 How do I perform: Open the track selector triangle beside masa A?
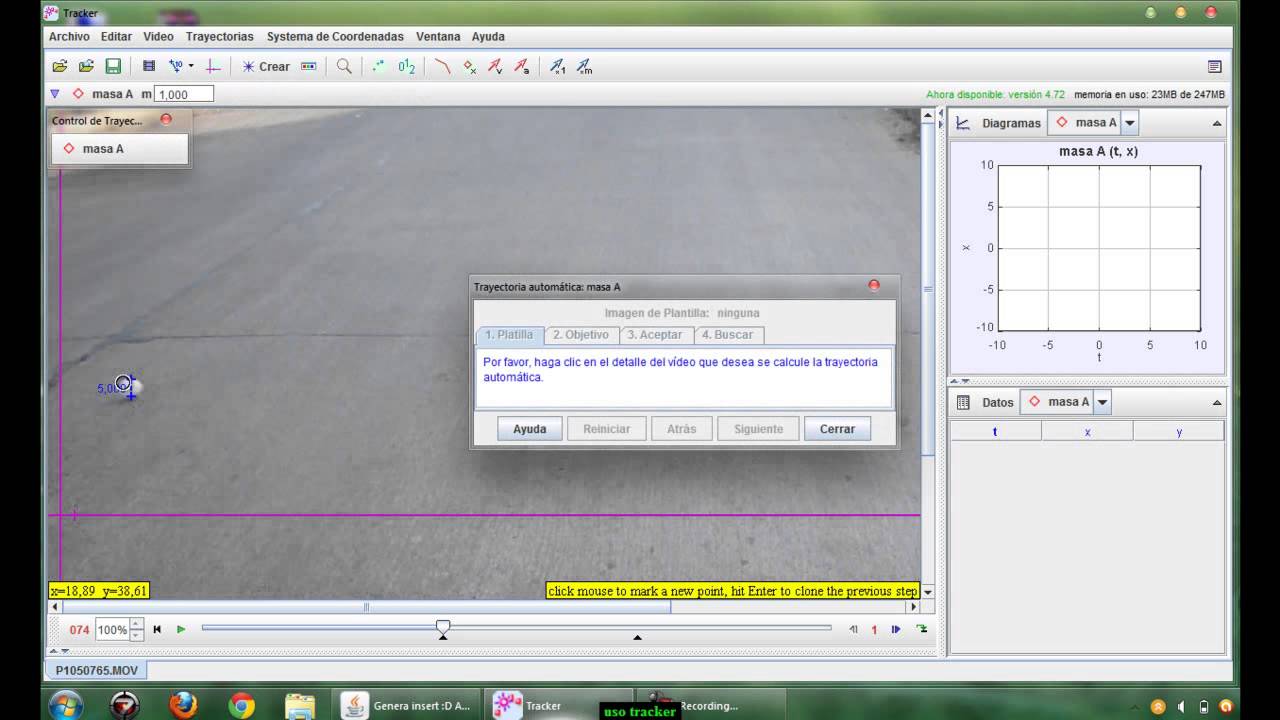tap(55, 94)
